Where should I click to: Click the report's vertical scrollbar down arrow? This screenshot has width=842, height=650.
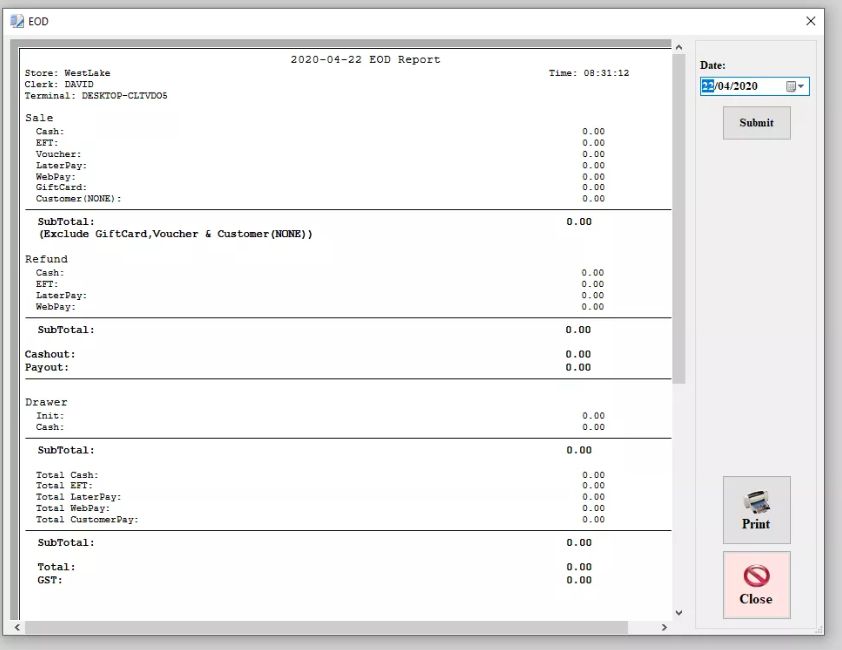(678, 612)
